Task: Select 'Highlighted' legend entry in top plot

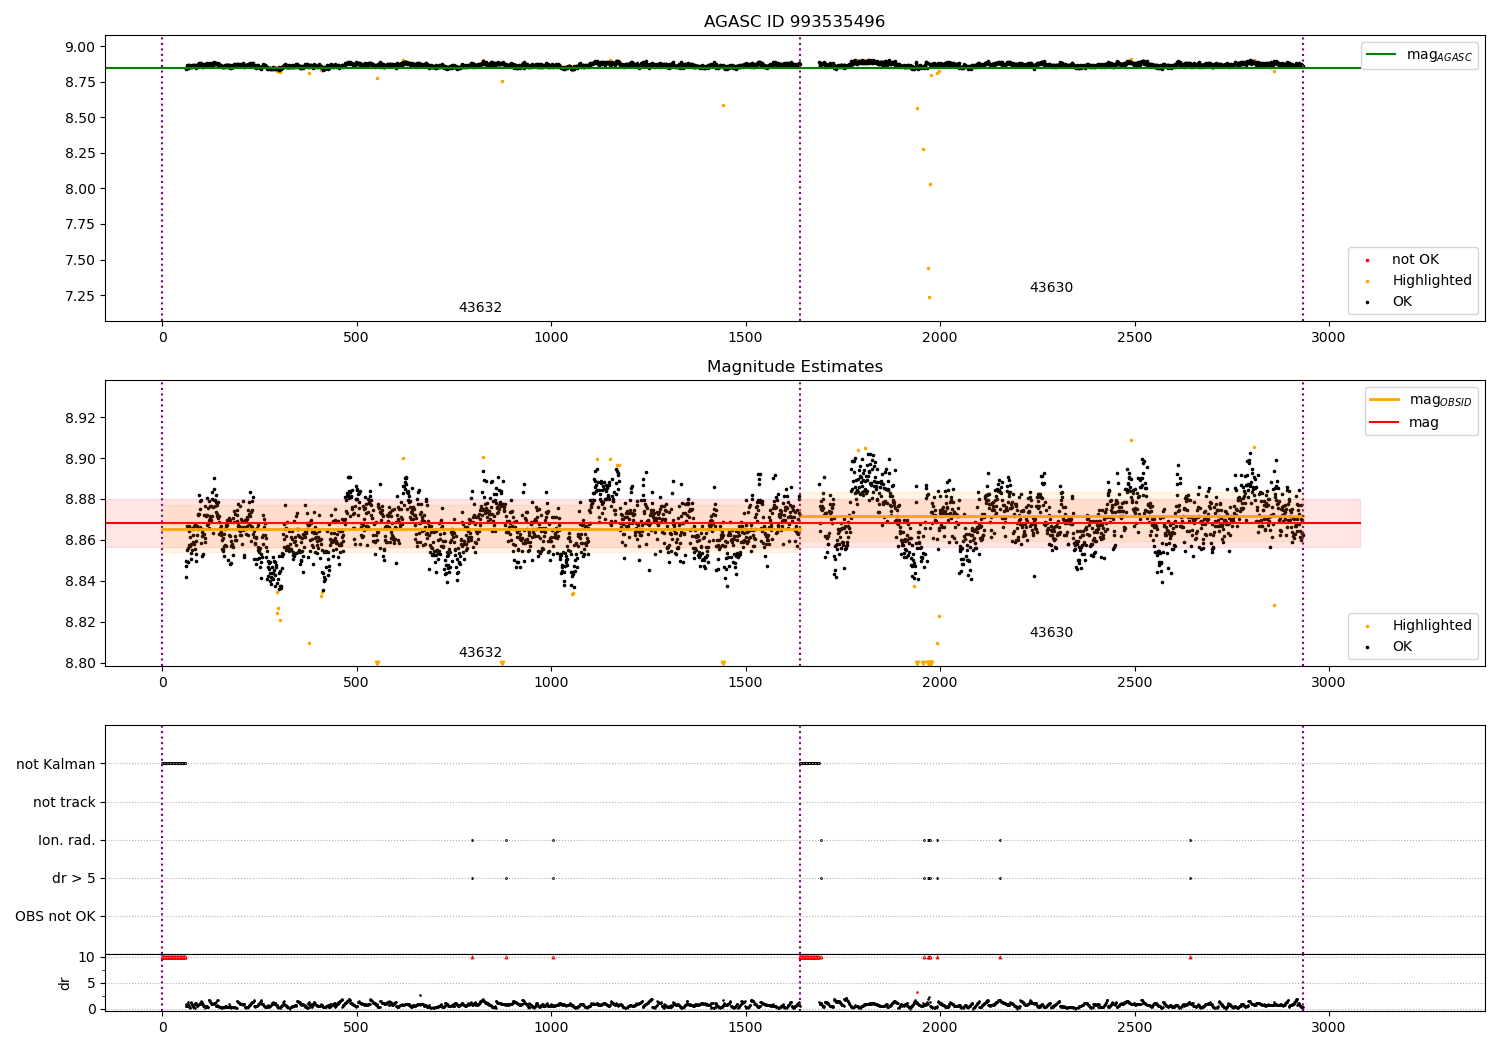Action: pos(1431,281)
